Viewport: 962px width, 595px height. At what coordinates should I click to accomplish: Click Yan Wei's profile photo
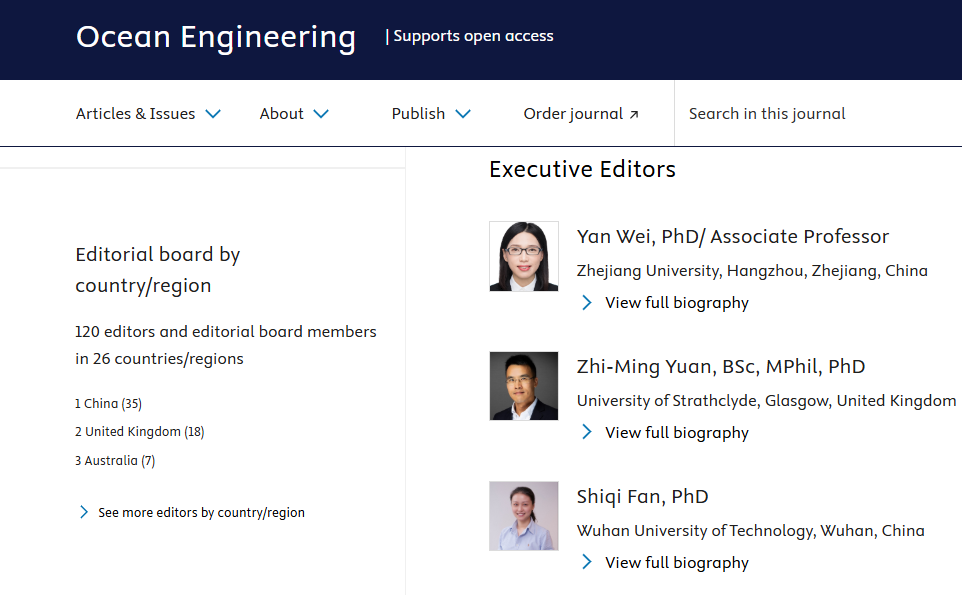[524, 256]
